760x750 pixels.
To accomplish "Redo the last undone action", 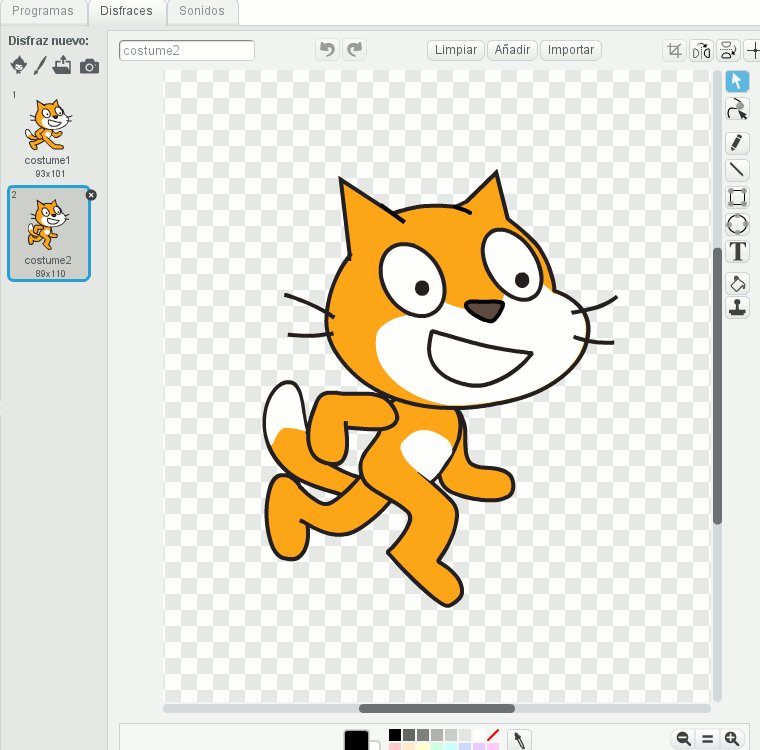I will point(354,49).
